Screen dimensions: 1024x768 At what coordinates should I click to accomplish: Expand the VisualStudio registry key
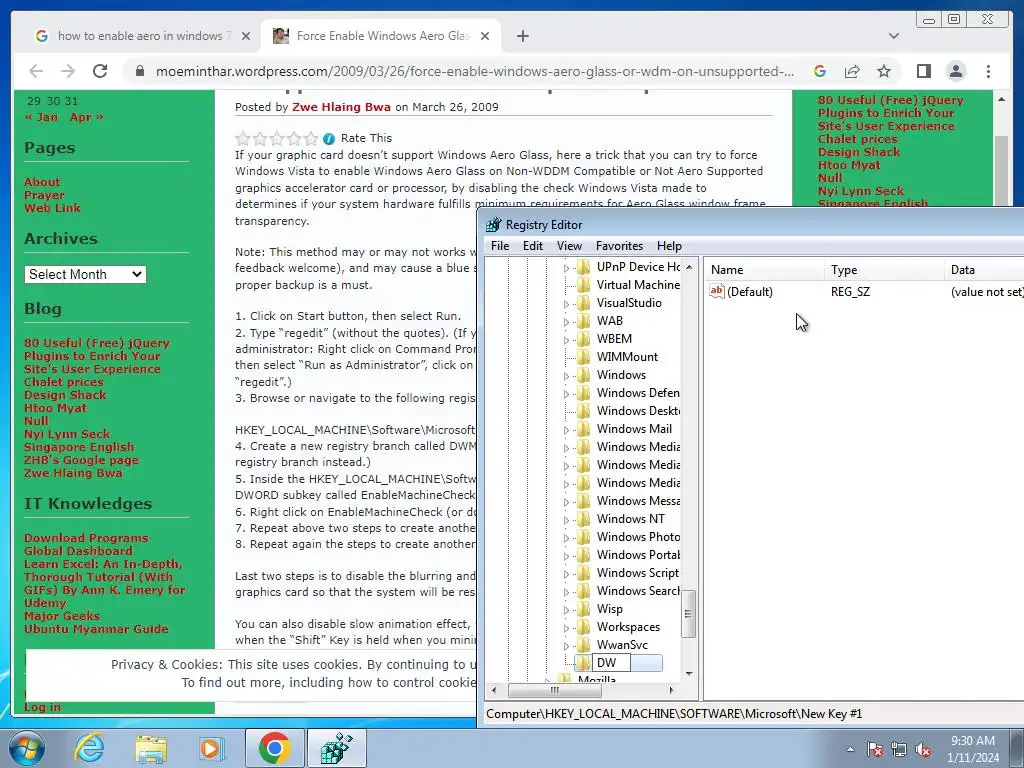(x=566, y=304)
